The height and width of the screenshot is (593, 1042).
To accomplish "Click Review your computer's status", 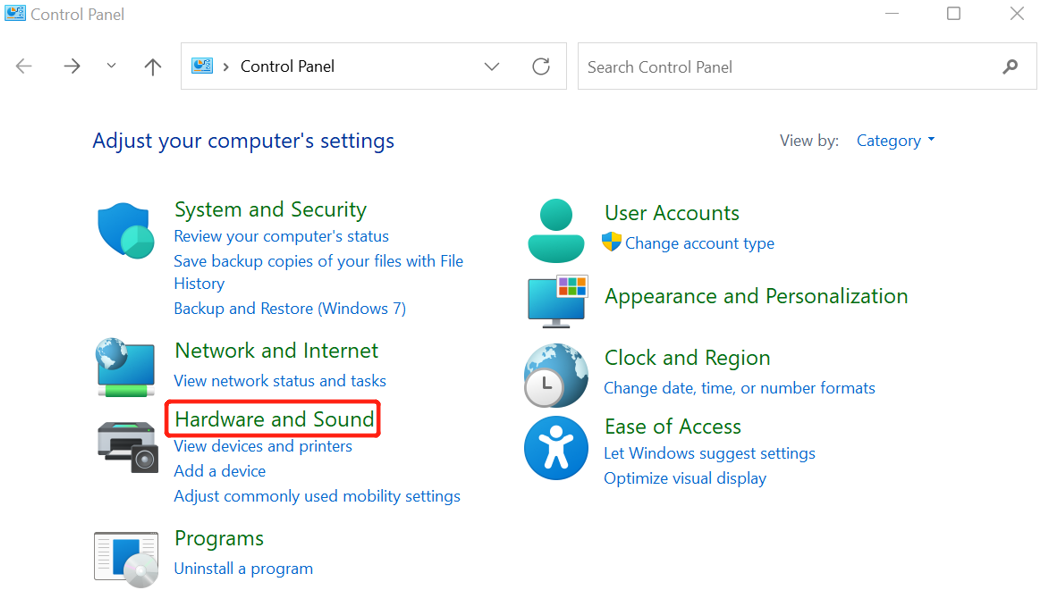I will click(x=281, y=236).
